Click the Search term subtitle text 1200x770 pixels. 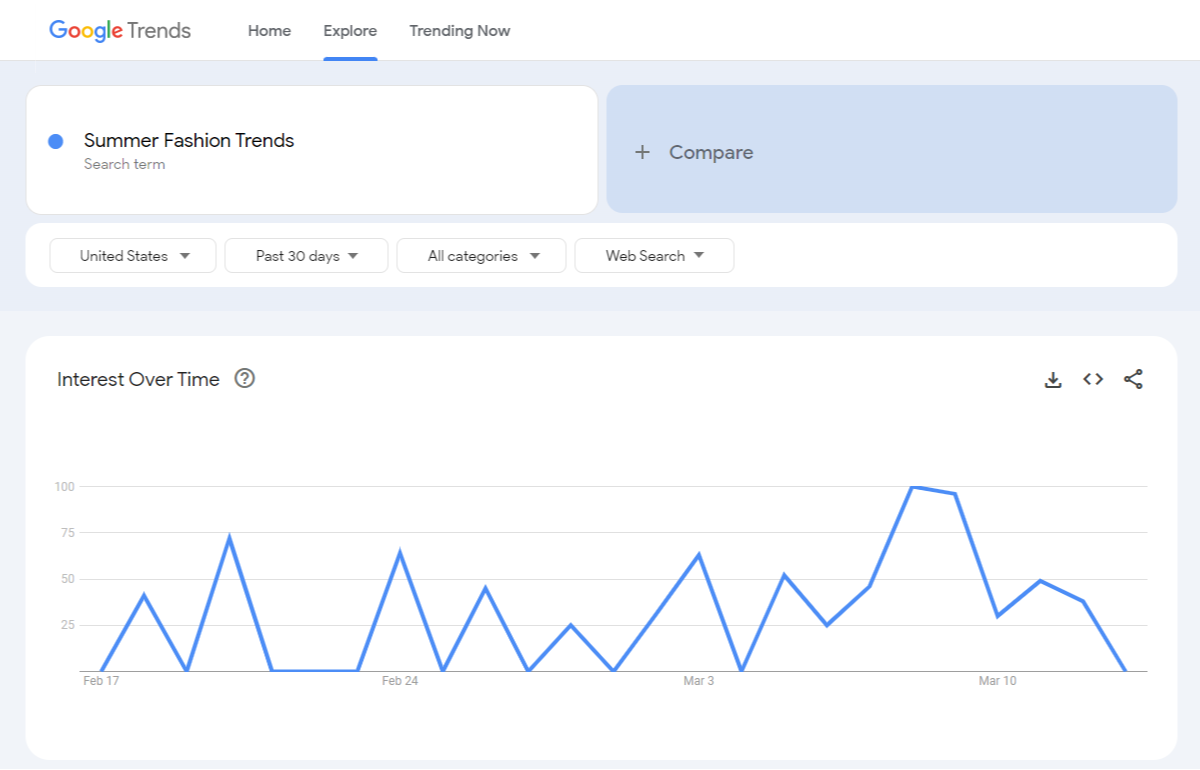point(124,164)
